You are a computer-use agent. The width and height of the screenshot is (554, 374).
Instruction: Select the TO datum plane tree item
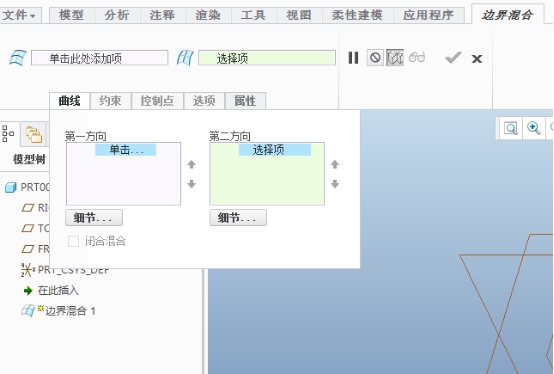click(35, 228)
